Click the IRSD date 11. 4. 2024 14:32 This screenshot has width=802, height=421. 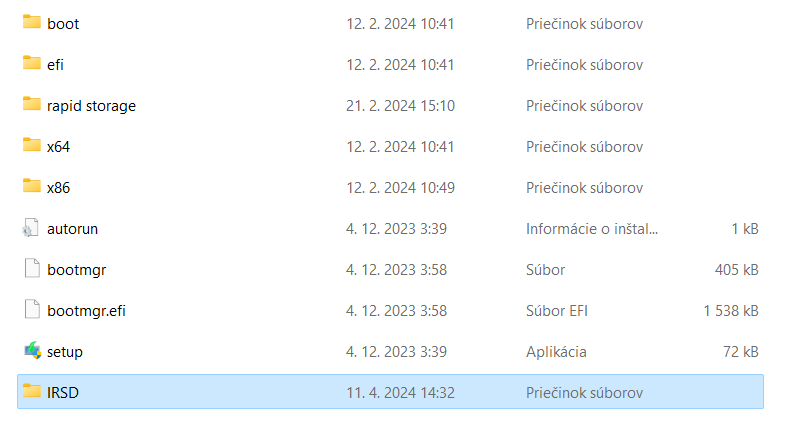coord(400,393)
